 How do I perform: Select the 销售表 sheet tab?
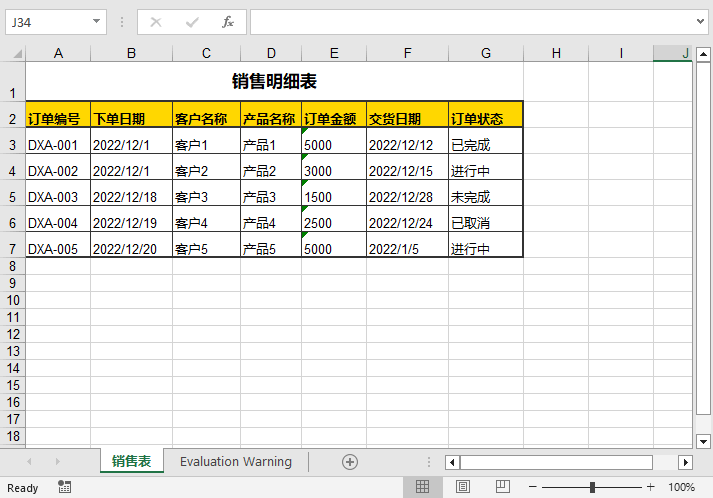(131, 461)
